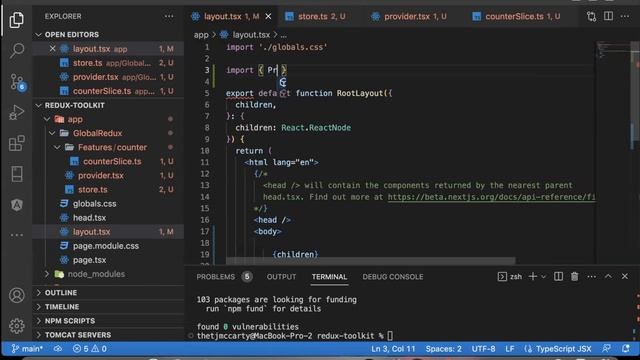
Task: Open globals.css in the file tree
Action: (x=94, y=204)
